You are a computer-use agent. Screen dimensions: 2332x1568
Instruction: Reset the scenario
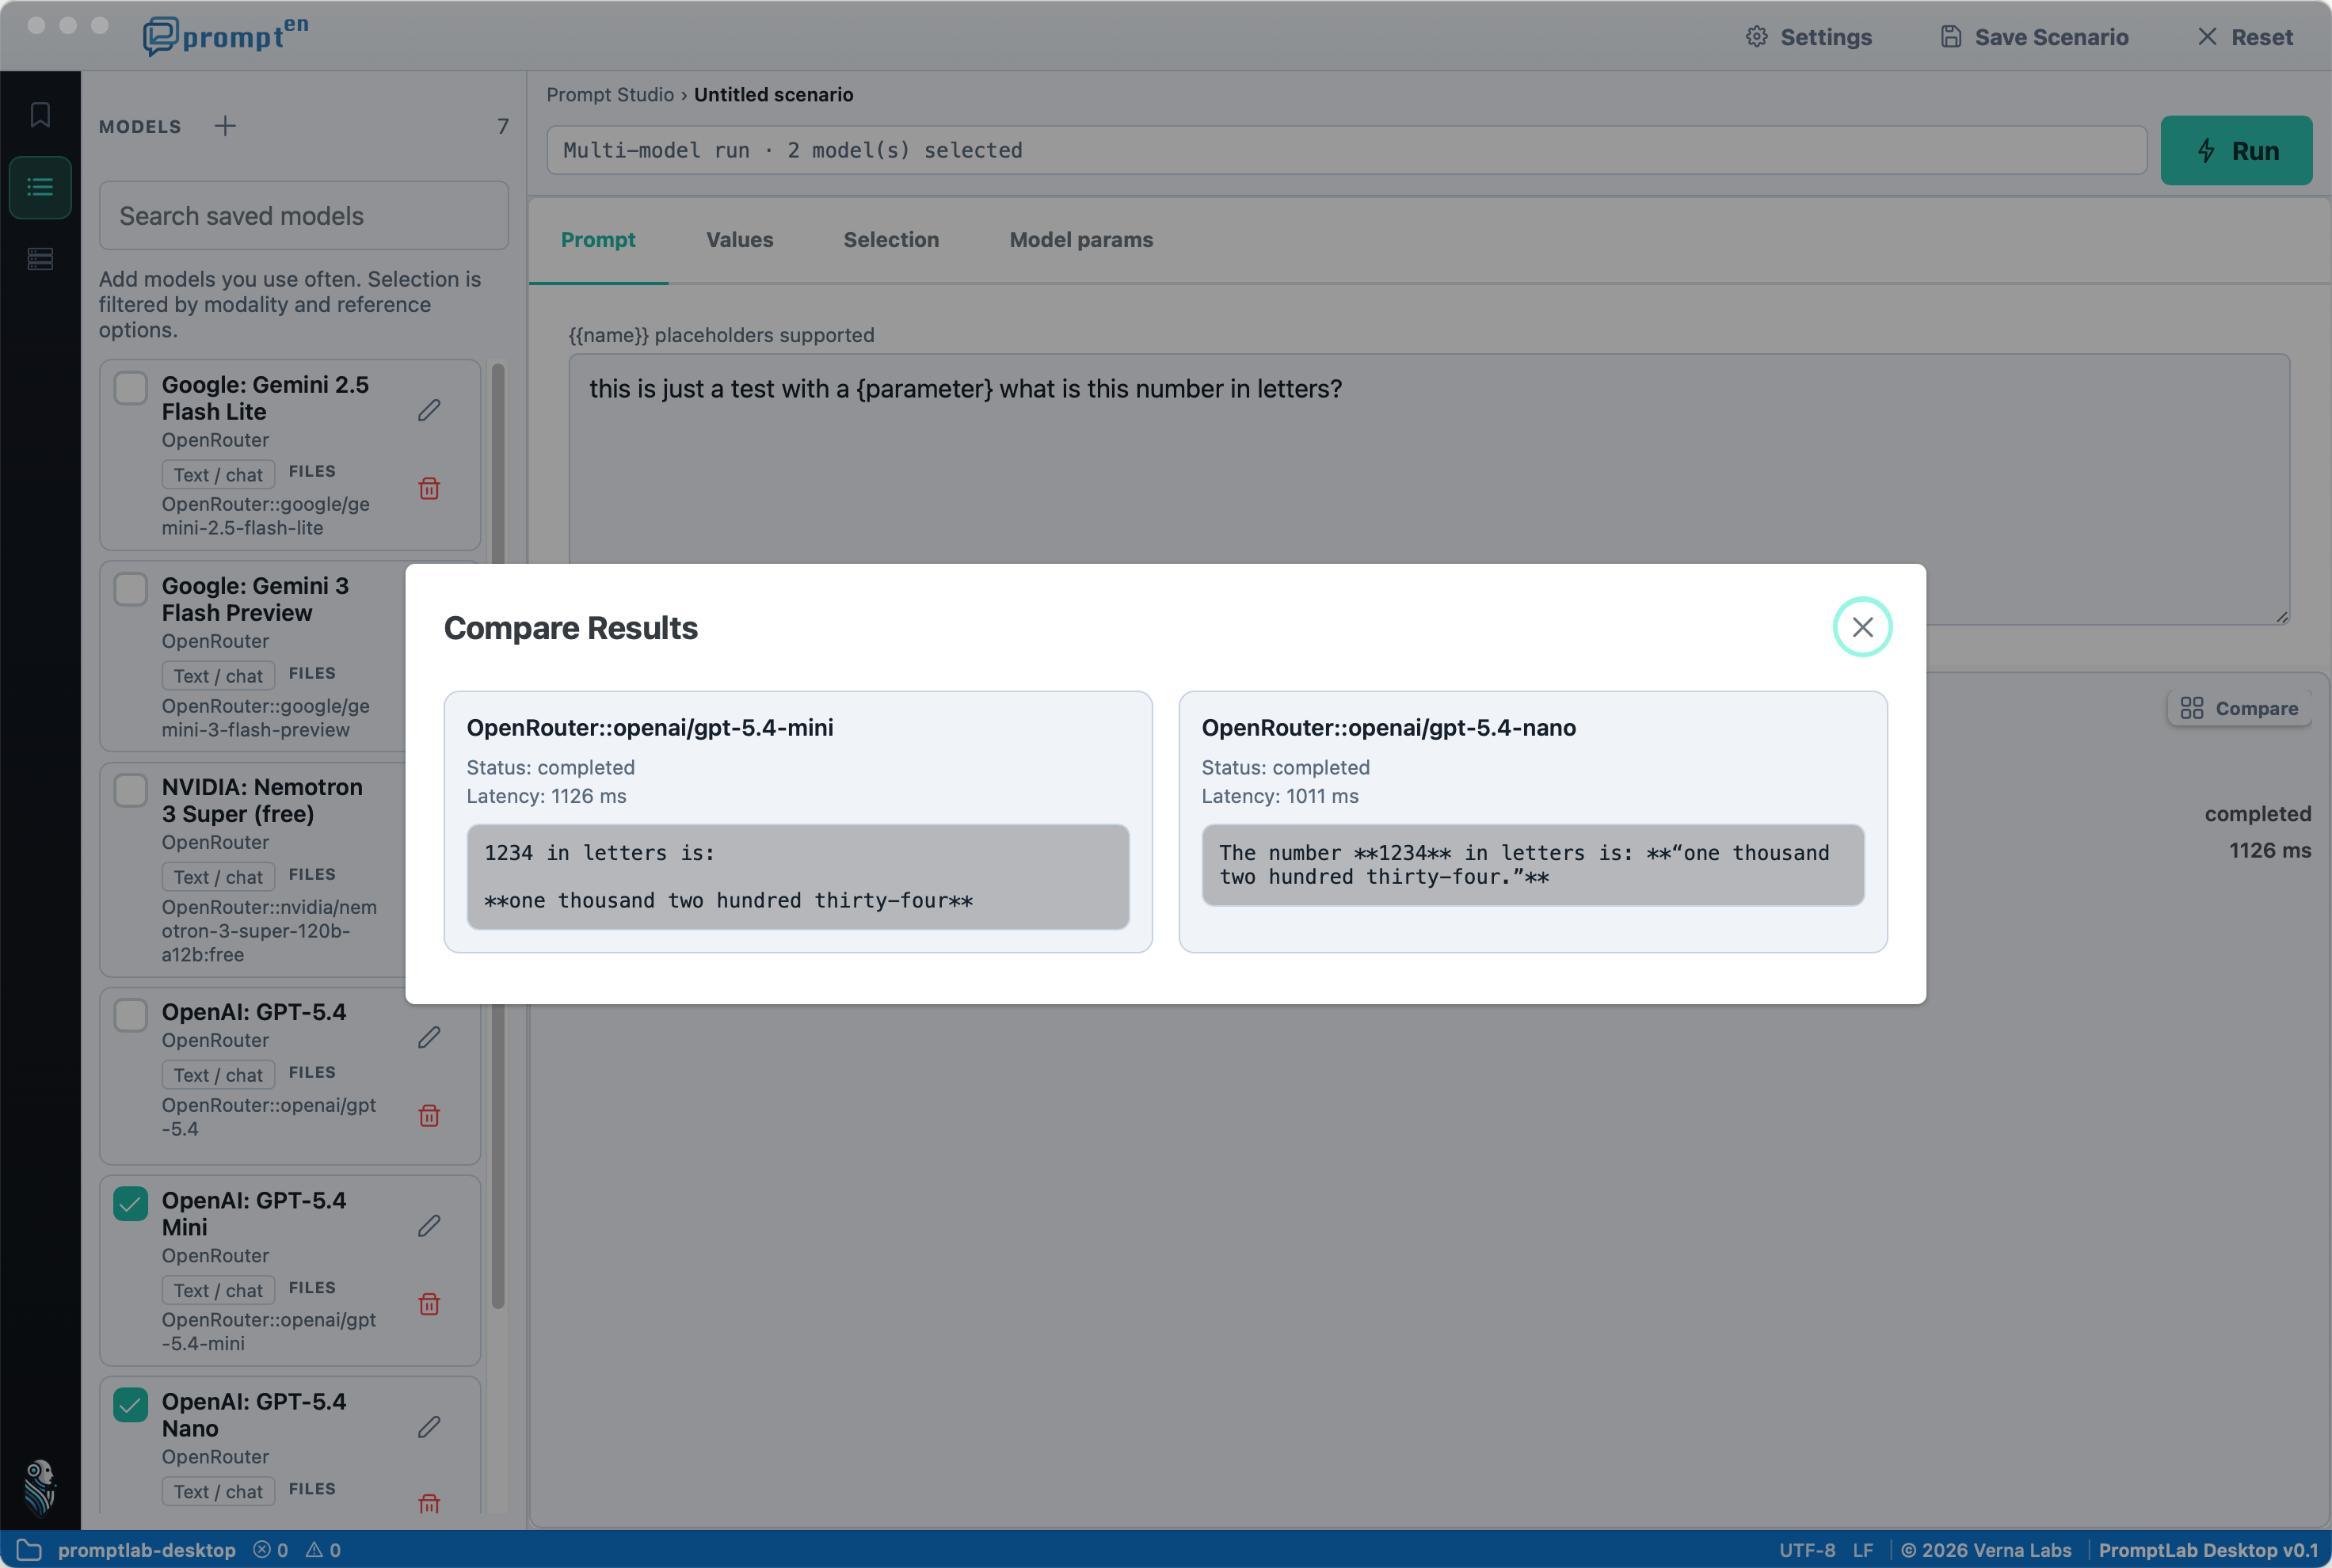tap(2245, 37)
